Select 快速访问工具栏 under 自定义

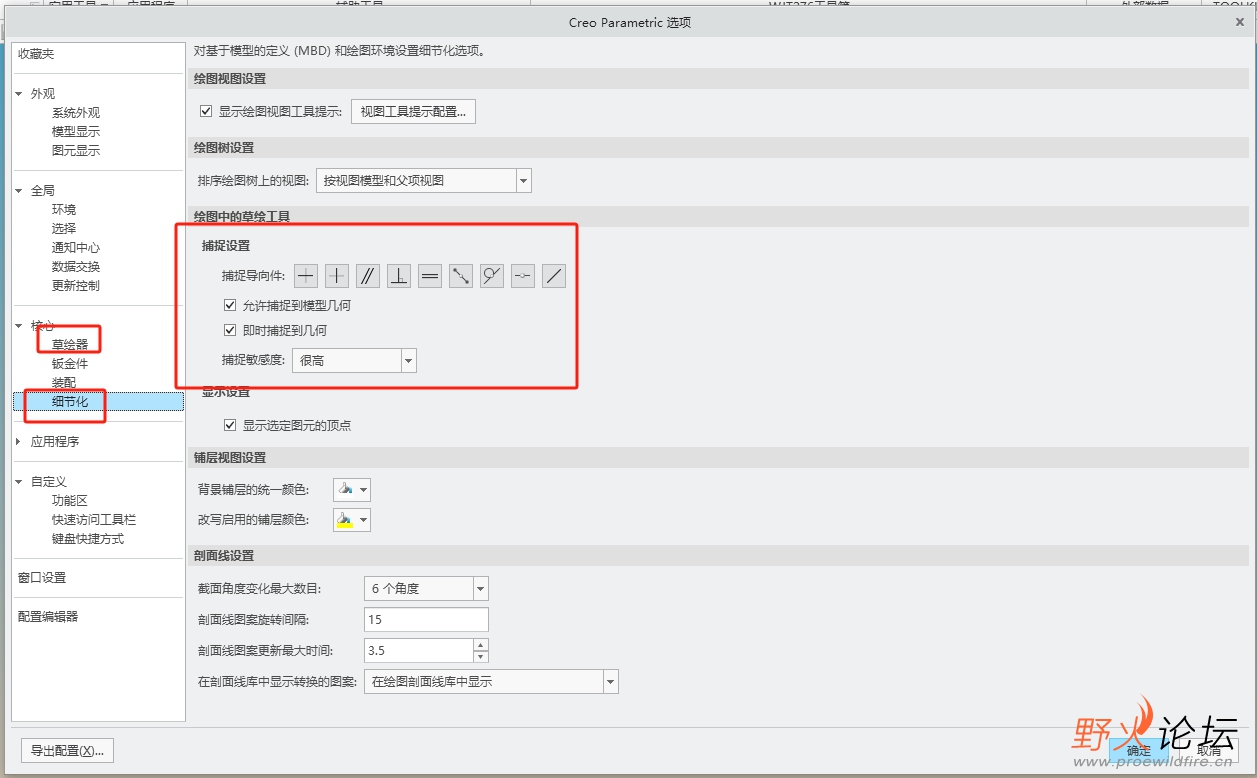point(94,520)
